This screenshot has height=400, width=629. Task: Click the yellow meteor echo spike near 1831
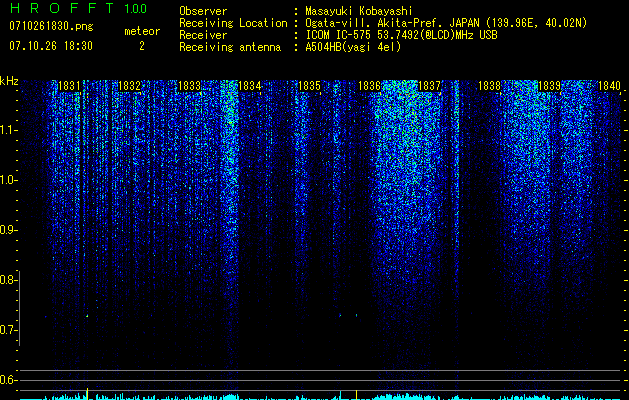click(x=87, y=394)
